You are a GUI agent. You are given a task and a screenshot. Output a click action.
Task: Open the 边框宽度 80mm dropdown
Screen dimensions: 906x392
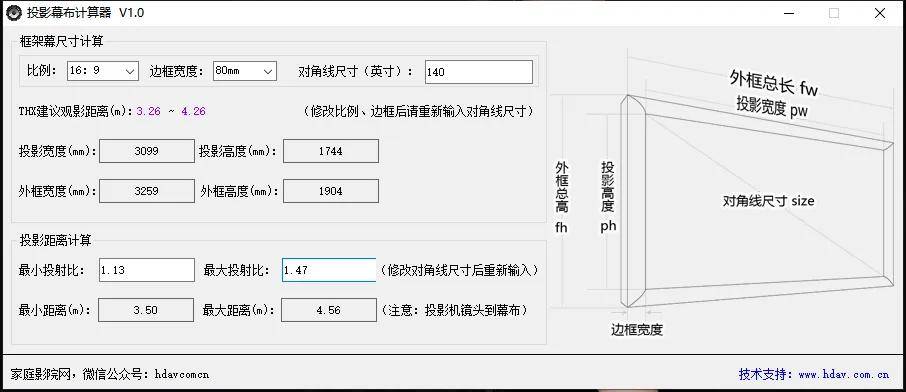(245, 71)
